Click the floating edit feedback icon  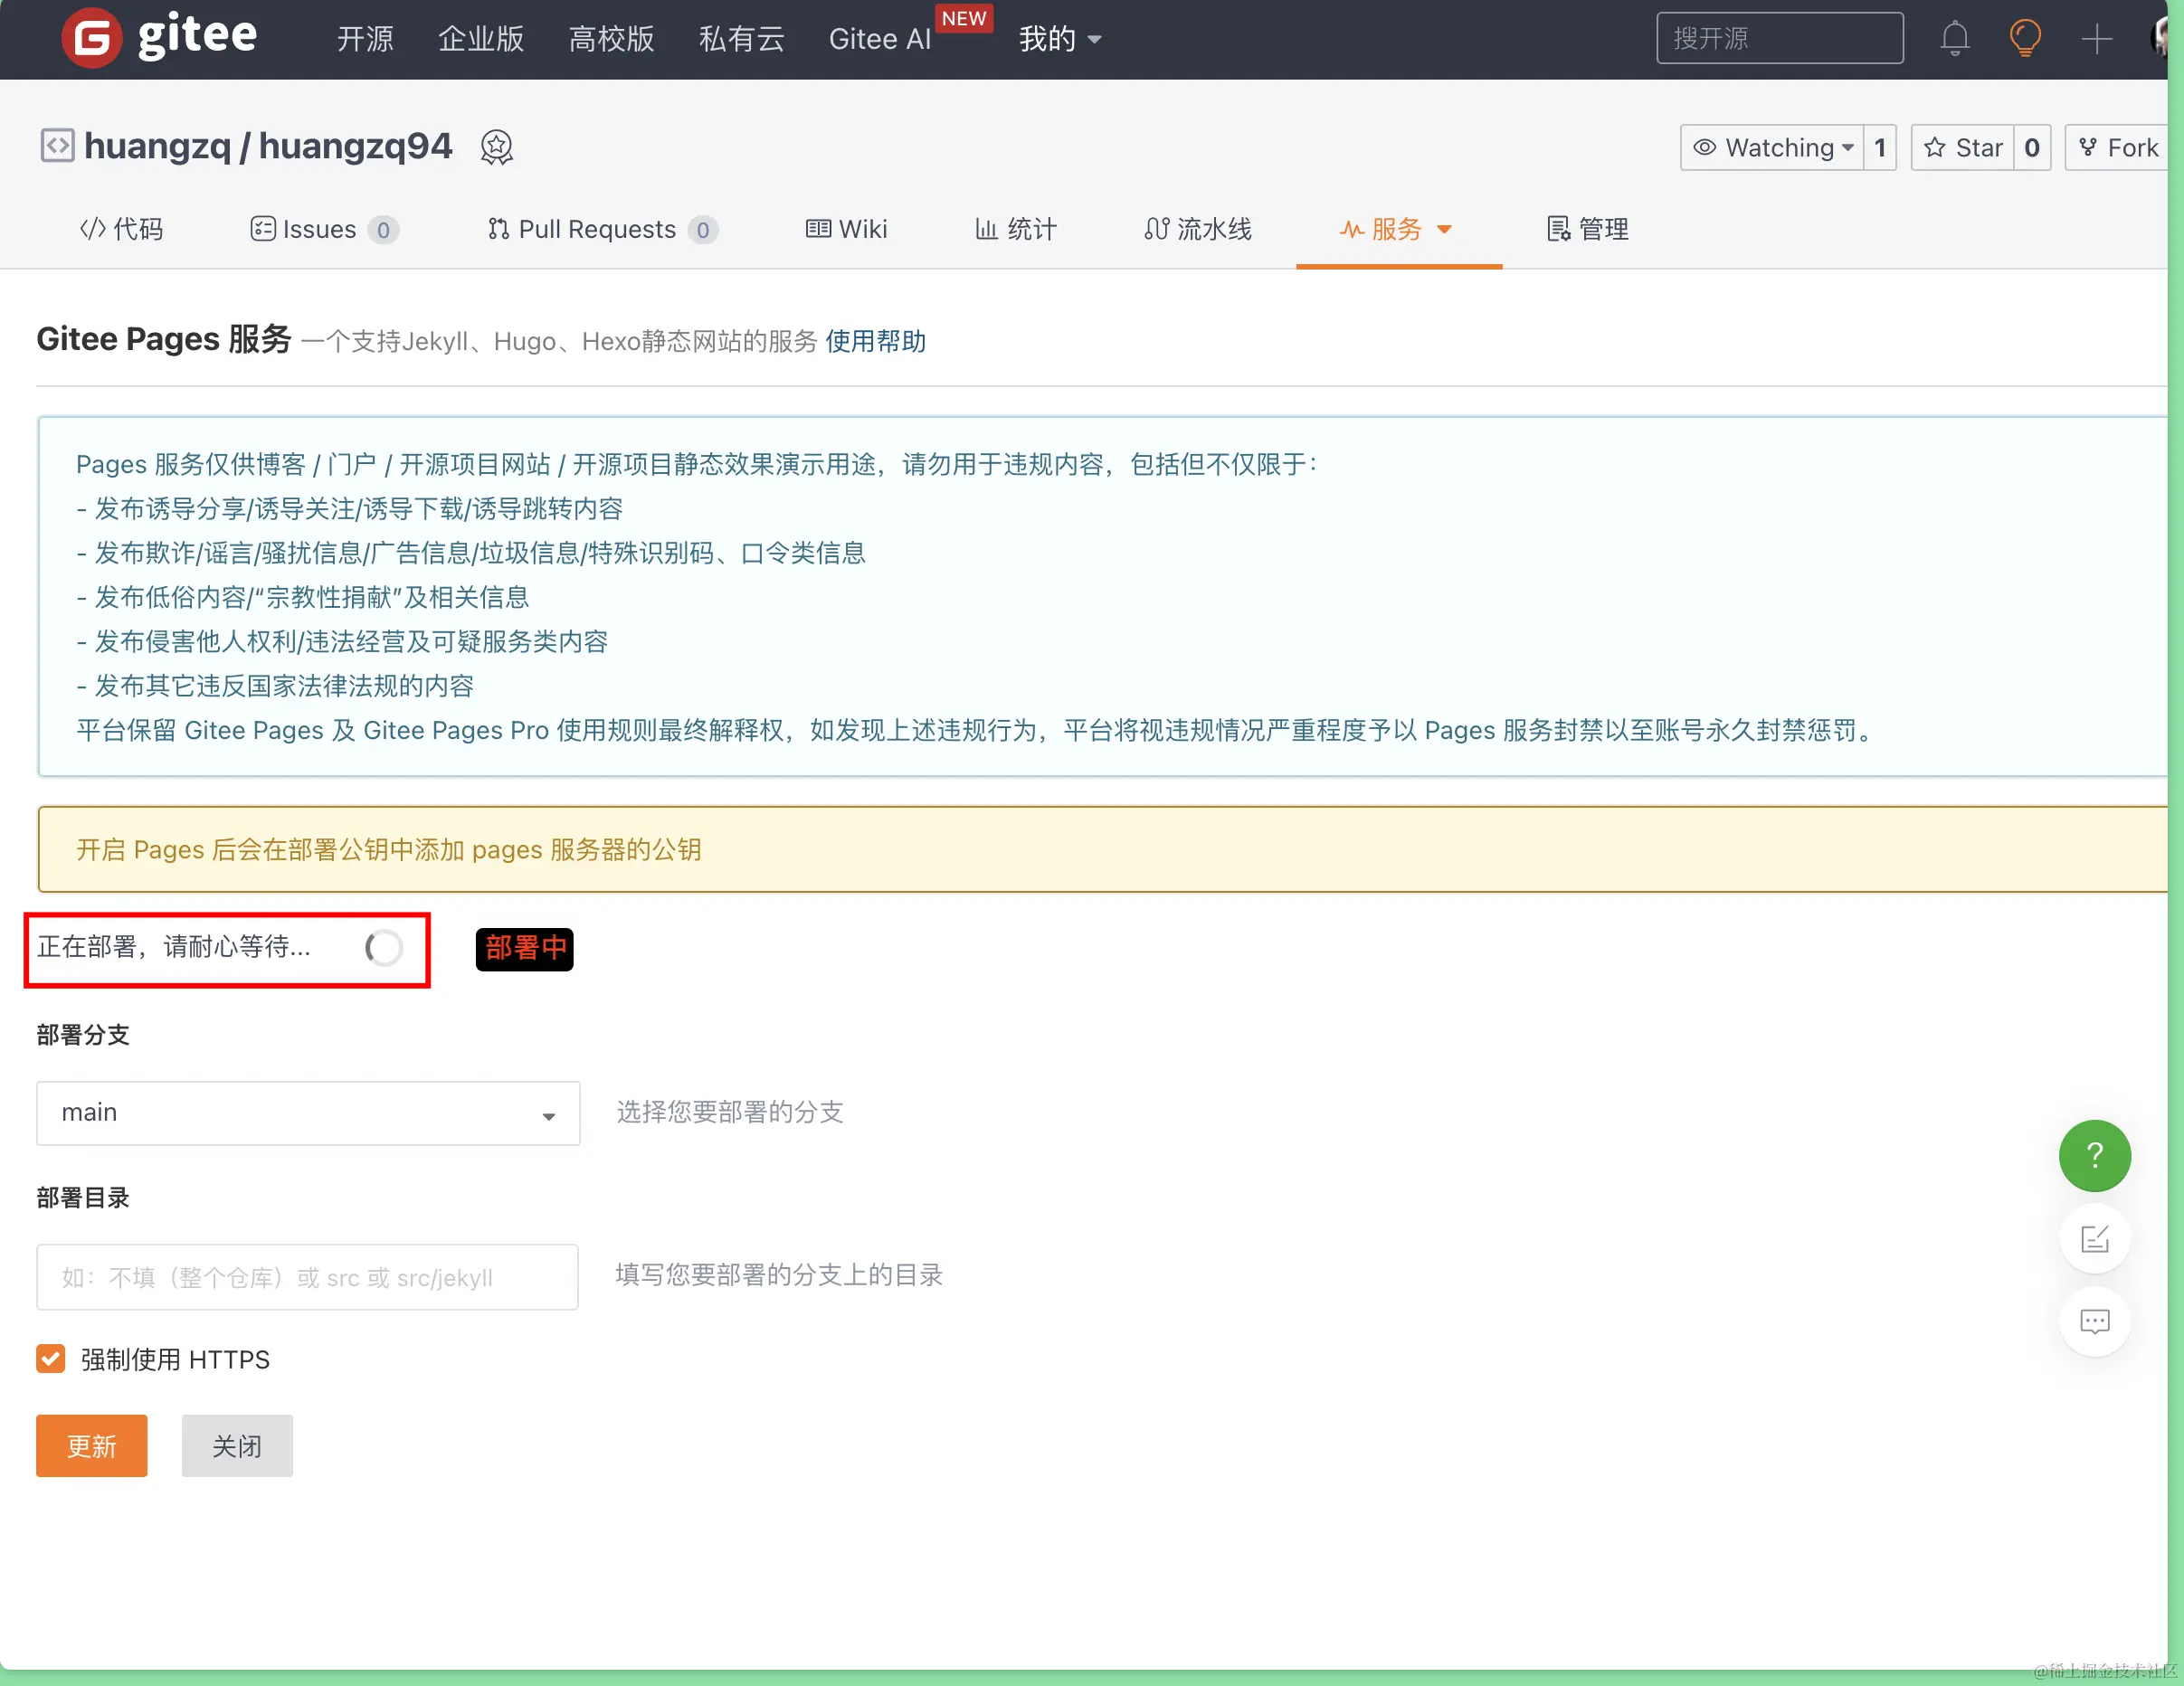pos(2094,1238)
